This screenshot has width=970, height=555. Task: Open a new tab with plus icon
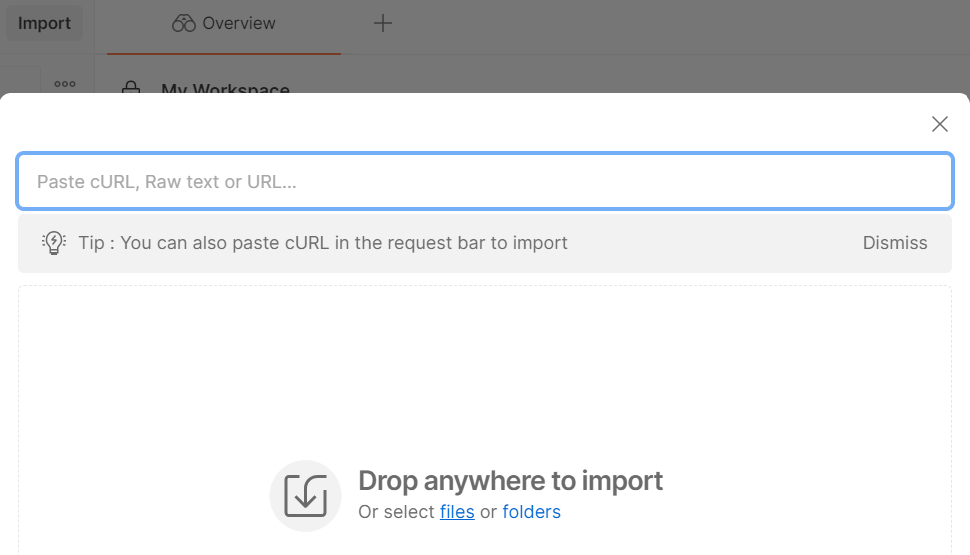(383, 23)
